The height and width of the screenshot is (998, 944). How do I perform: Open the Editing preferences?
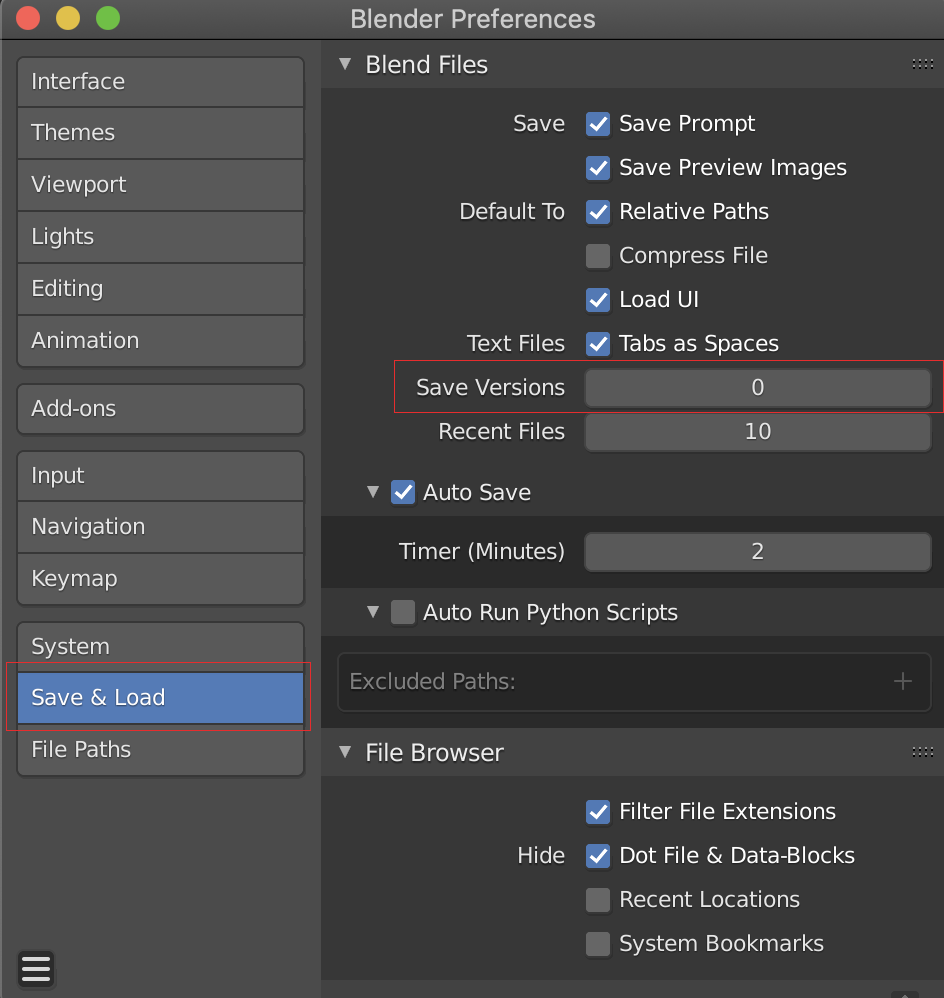(x=160, y=289)
